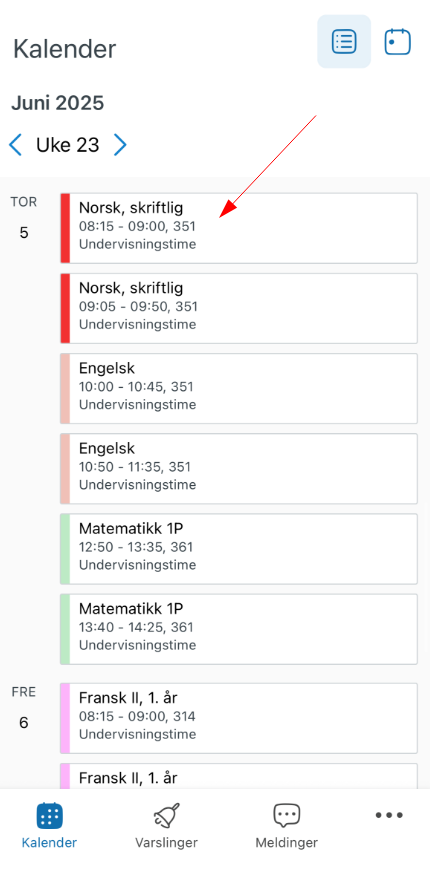Open Matematikk 1P 12:50 lesson
Image resolution: width=430 pixels, height=871 pixels.
click(239, 549)
